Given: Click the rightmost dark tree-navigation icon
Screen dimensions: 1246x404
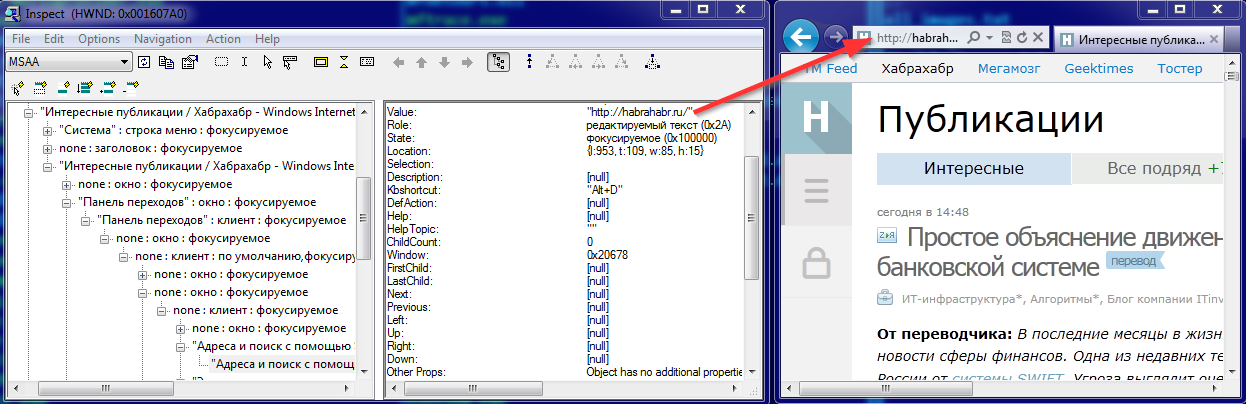Looking at the screenshot, I should [652, 62].
